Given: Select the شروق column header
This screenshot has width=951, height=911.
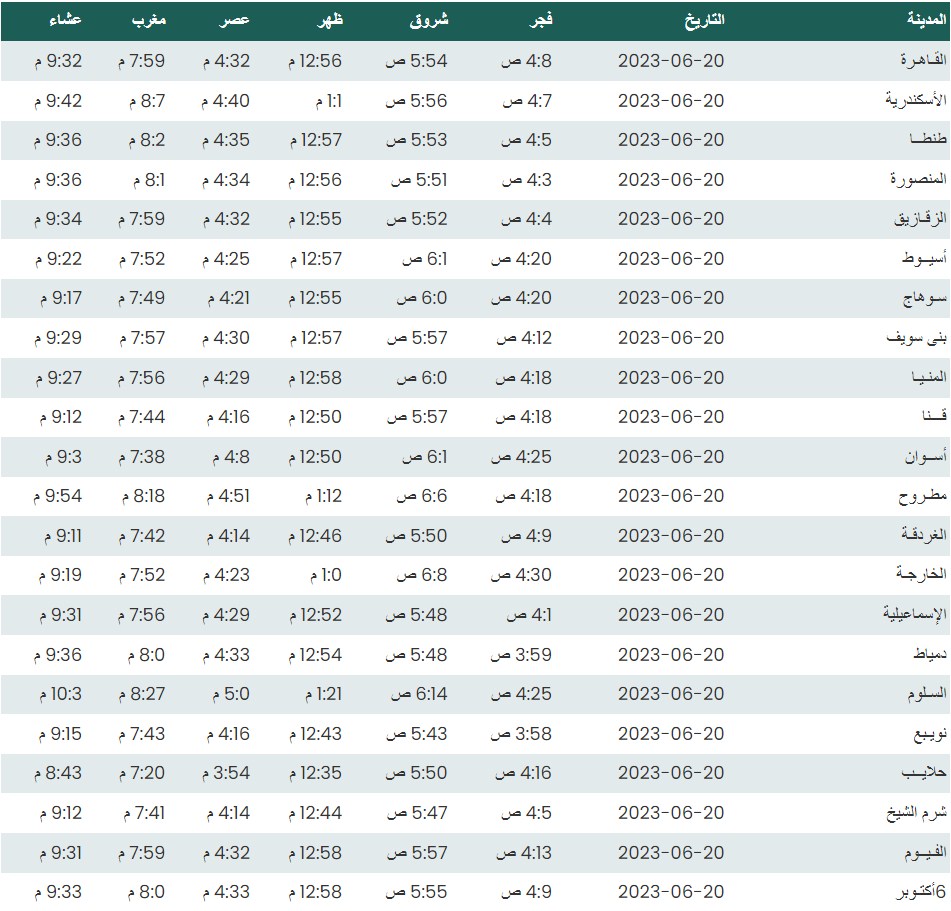Looking at the screenshot, I should (x=430, y=20).
